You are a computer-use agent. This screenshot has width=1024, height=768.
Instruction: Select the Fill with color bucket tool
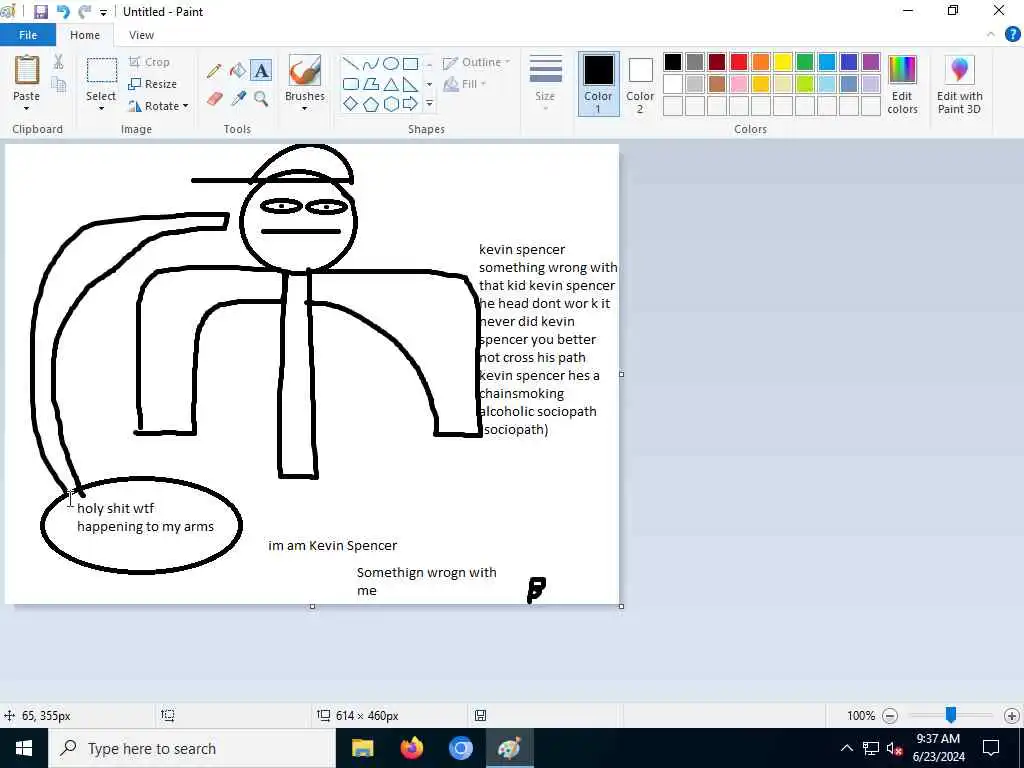click(x=238, y=71)
